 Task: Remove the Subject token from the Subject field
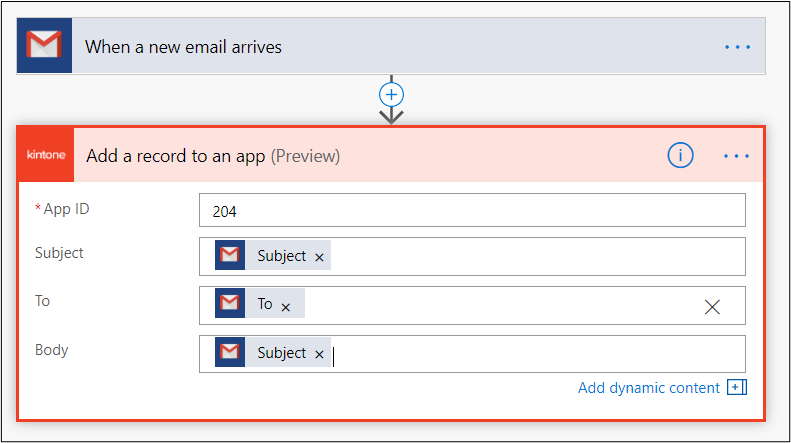tap(320, 257)
